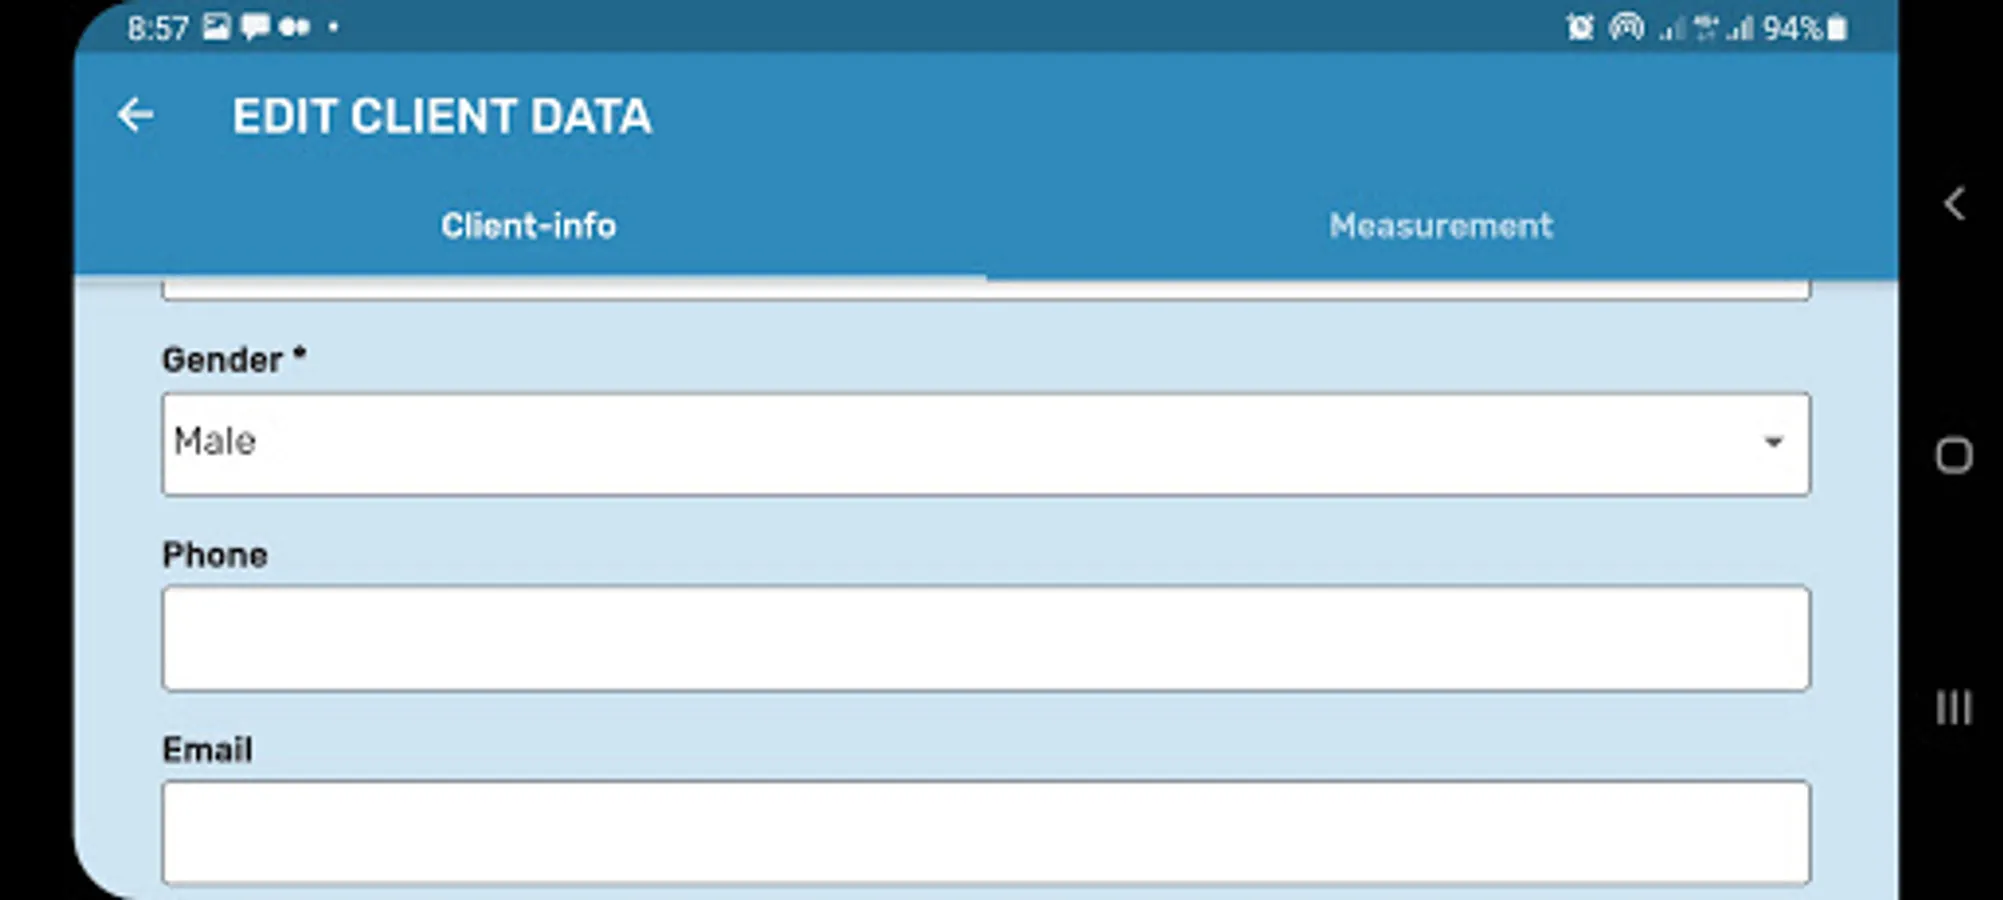Tap the chat message notification icon
The height and width of the screenshot is (900, 2003).
255,27
